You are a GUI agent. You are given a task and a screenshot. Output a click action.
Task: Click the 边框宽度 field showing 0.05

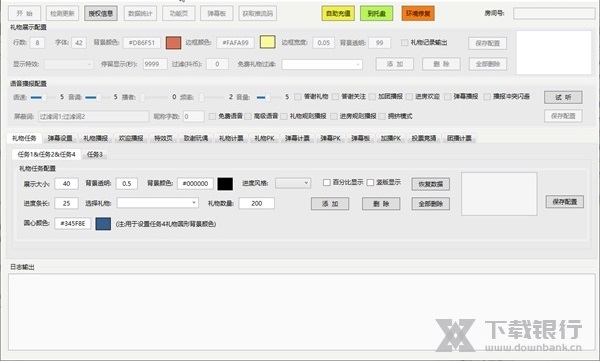pyautogui.click(x=324, y=42)
